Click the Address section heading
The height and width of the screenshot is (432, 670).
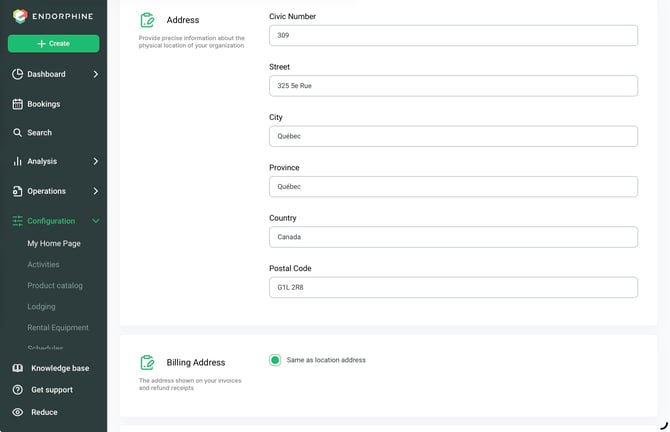tap(183, 20)
